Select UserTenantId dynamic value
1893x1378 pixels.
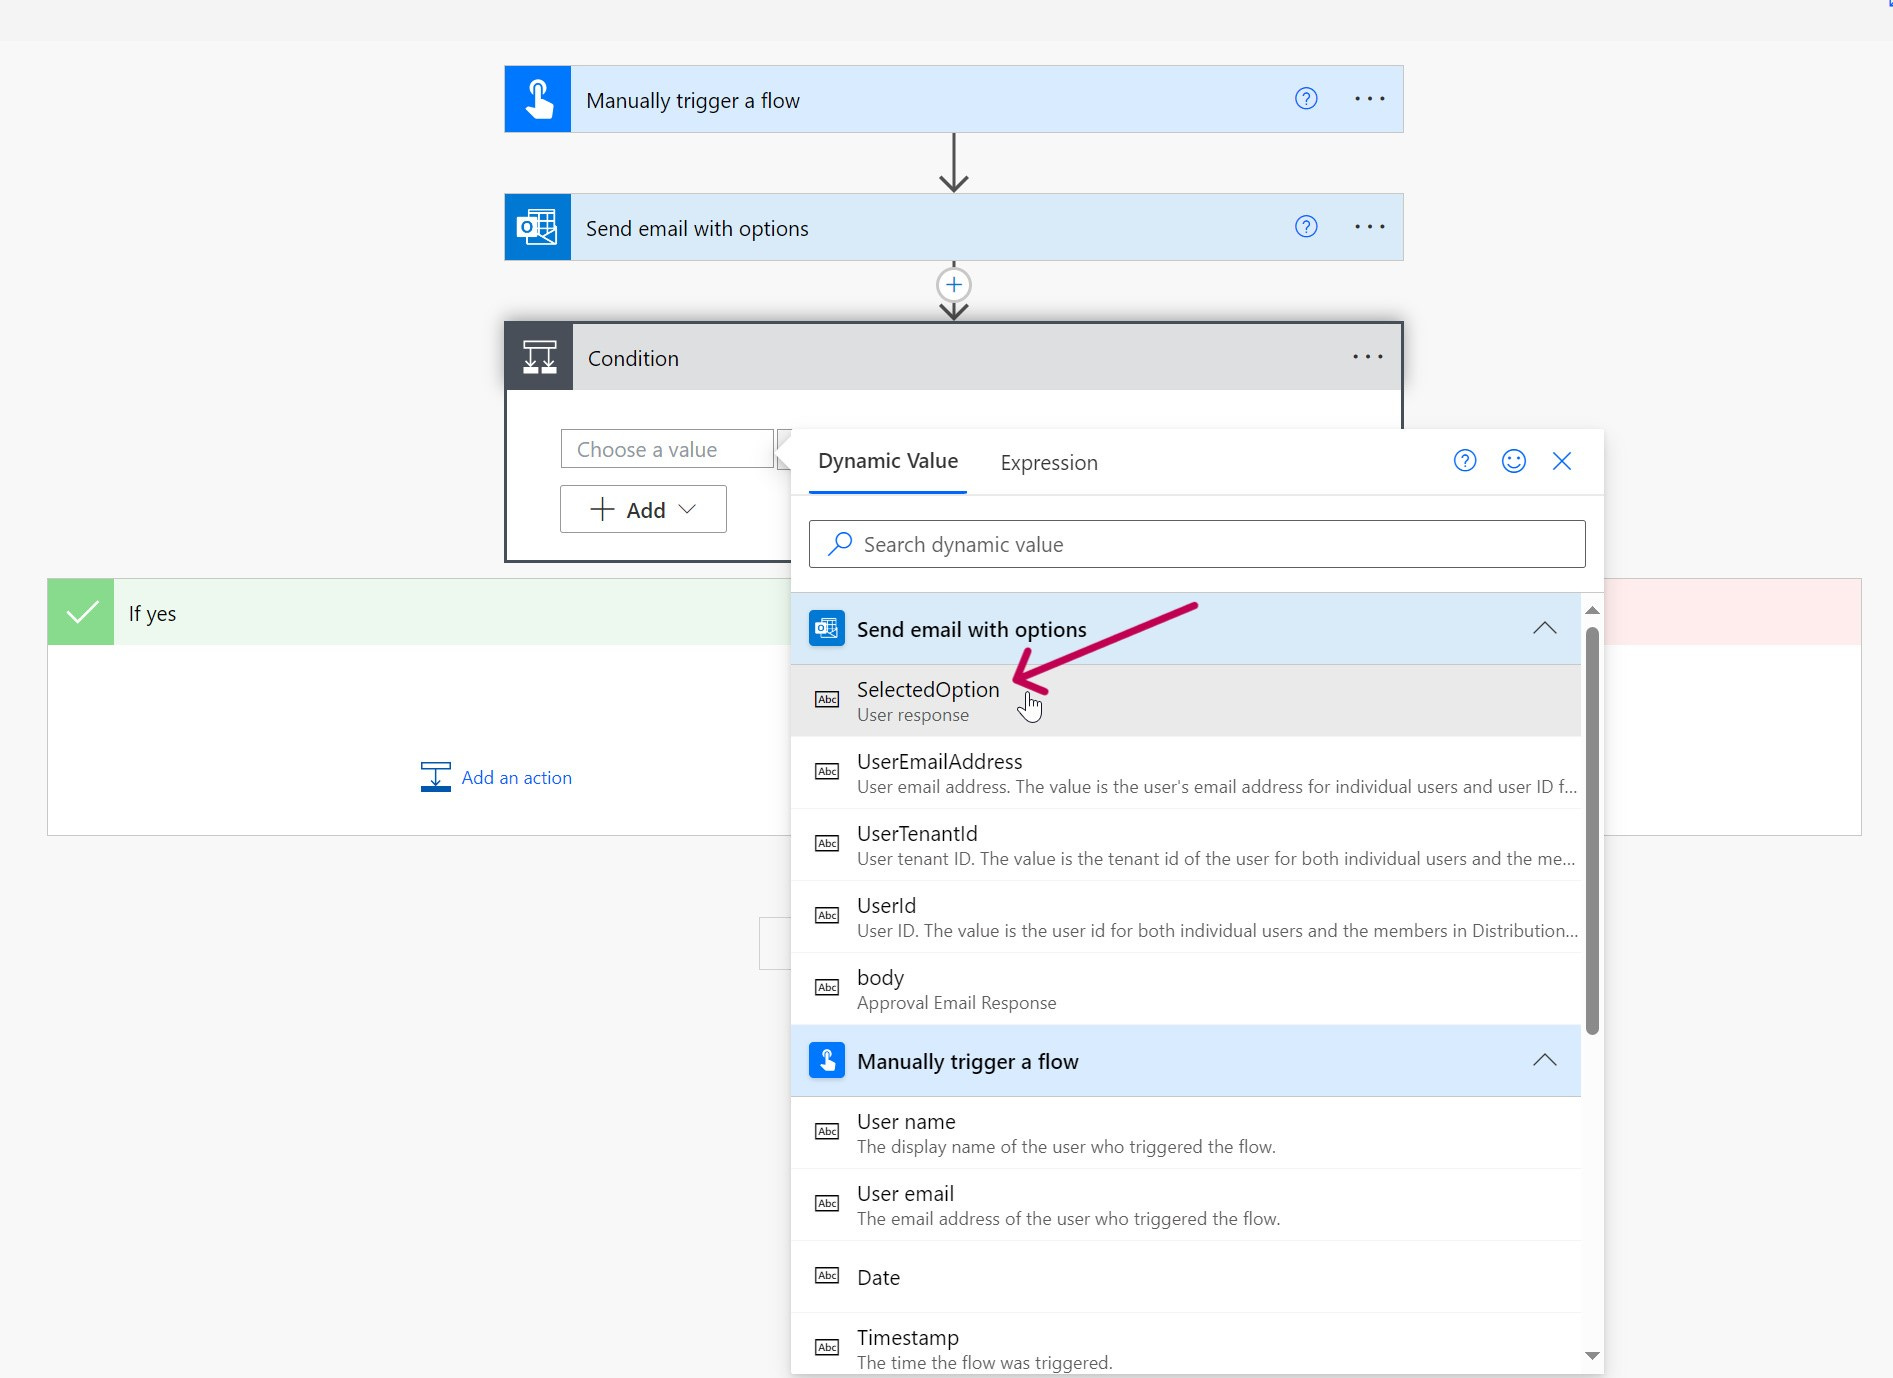1186,845
